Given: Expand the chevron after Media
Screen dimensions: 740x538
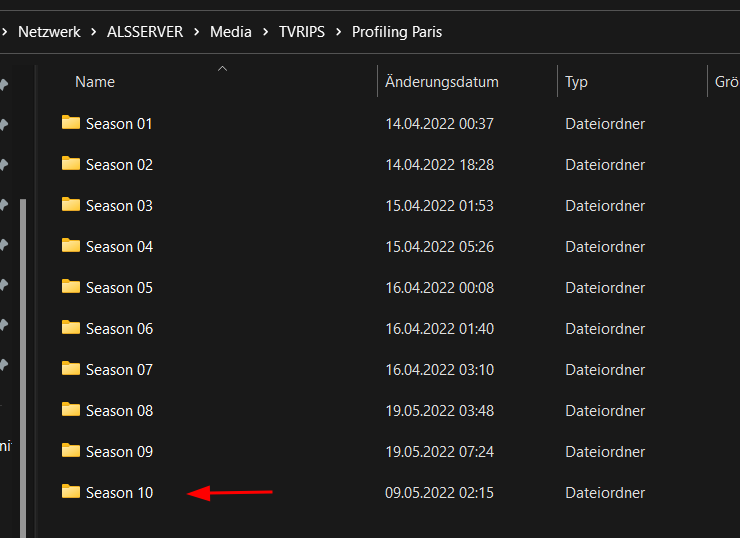Looking at the screenshot, I should [x=265, y=32].
